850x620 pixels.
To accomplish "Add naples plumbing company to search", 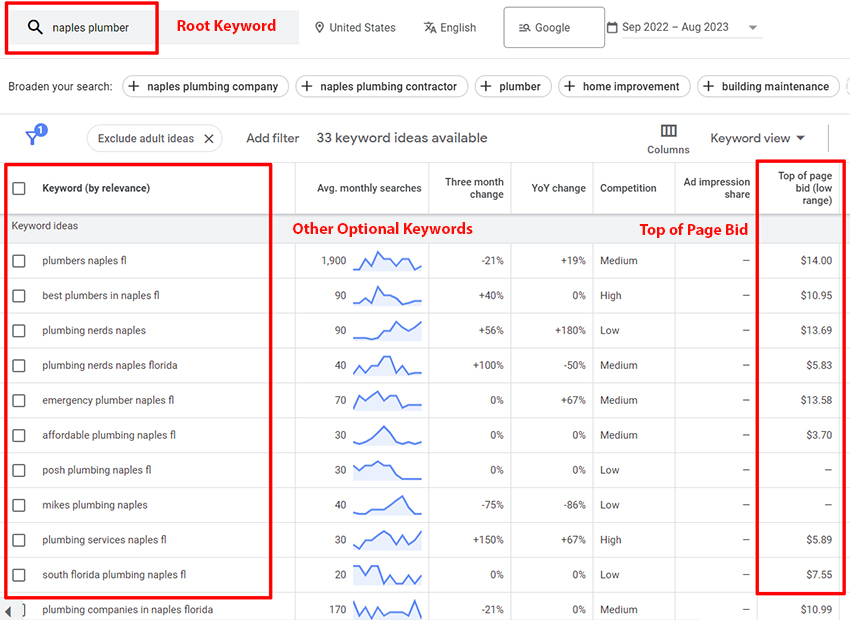I will 205,86.
